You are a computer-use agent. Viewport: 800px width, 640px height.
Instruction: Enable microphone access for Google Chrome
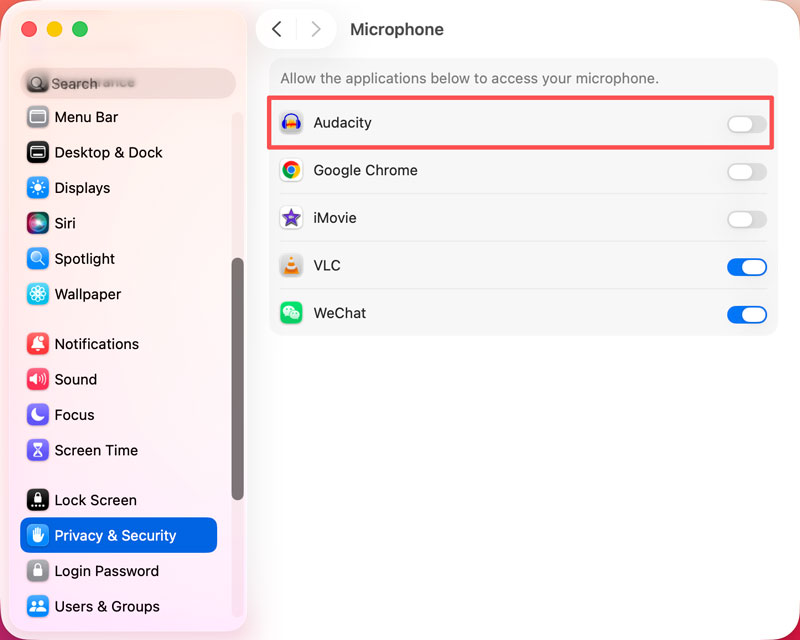[x=746, y=171]
